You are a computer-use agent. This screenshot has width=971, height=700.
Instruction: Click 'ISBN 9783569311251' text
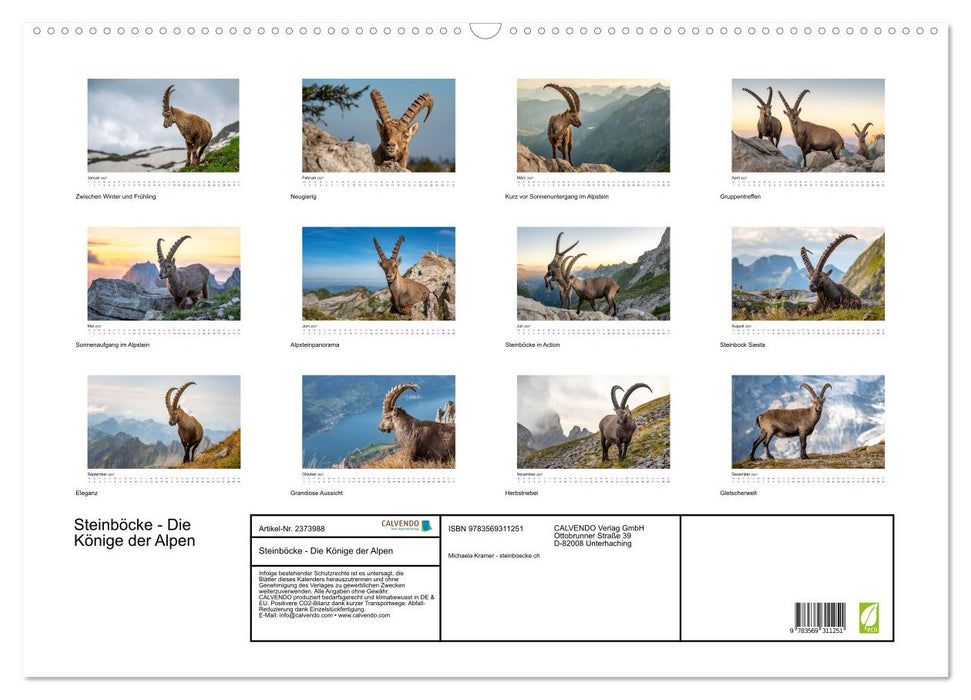486,528
